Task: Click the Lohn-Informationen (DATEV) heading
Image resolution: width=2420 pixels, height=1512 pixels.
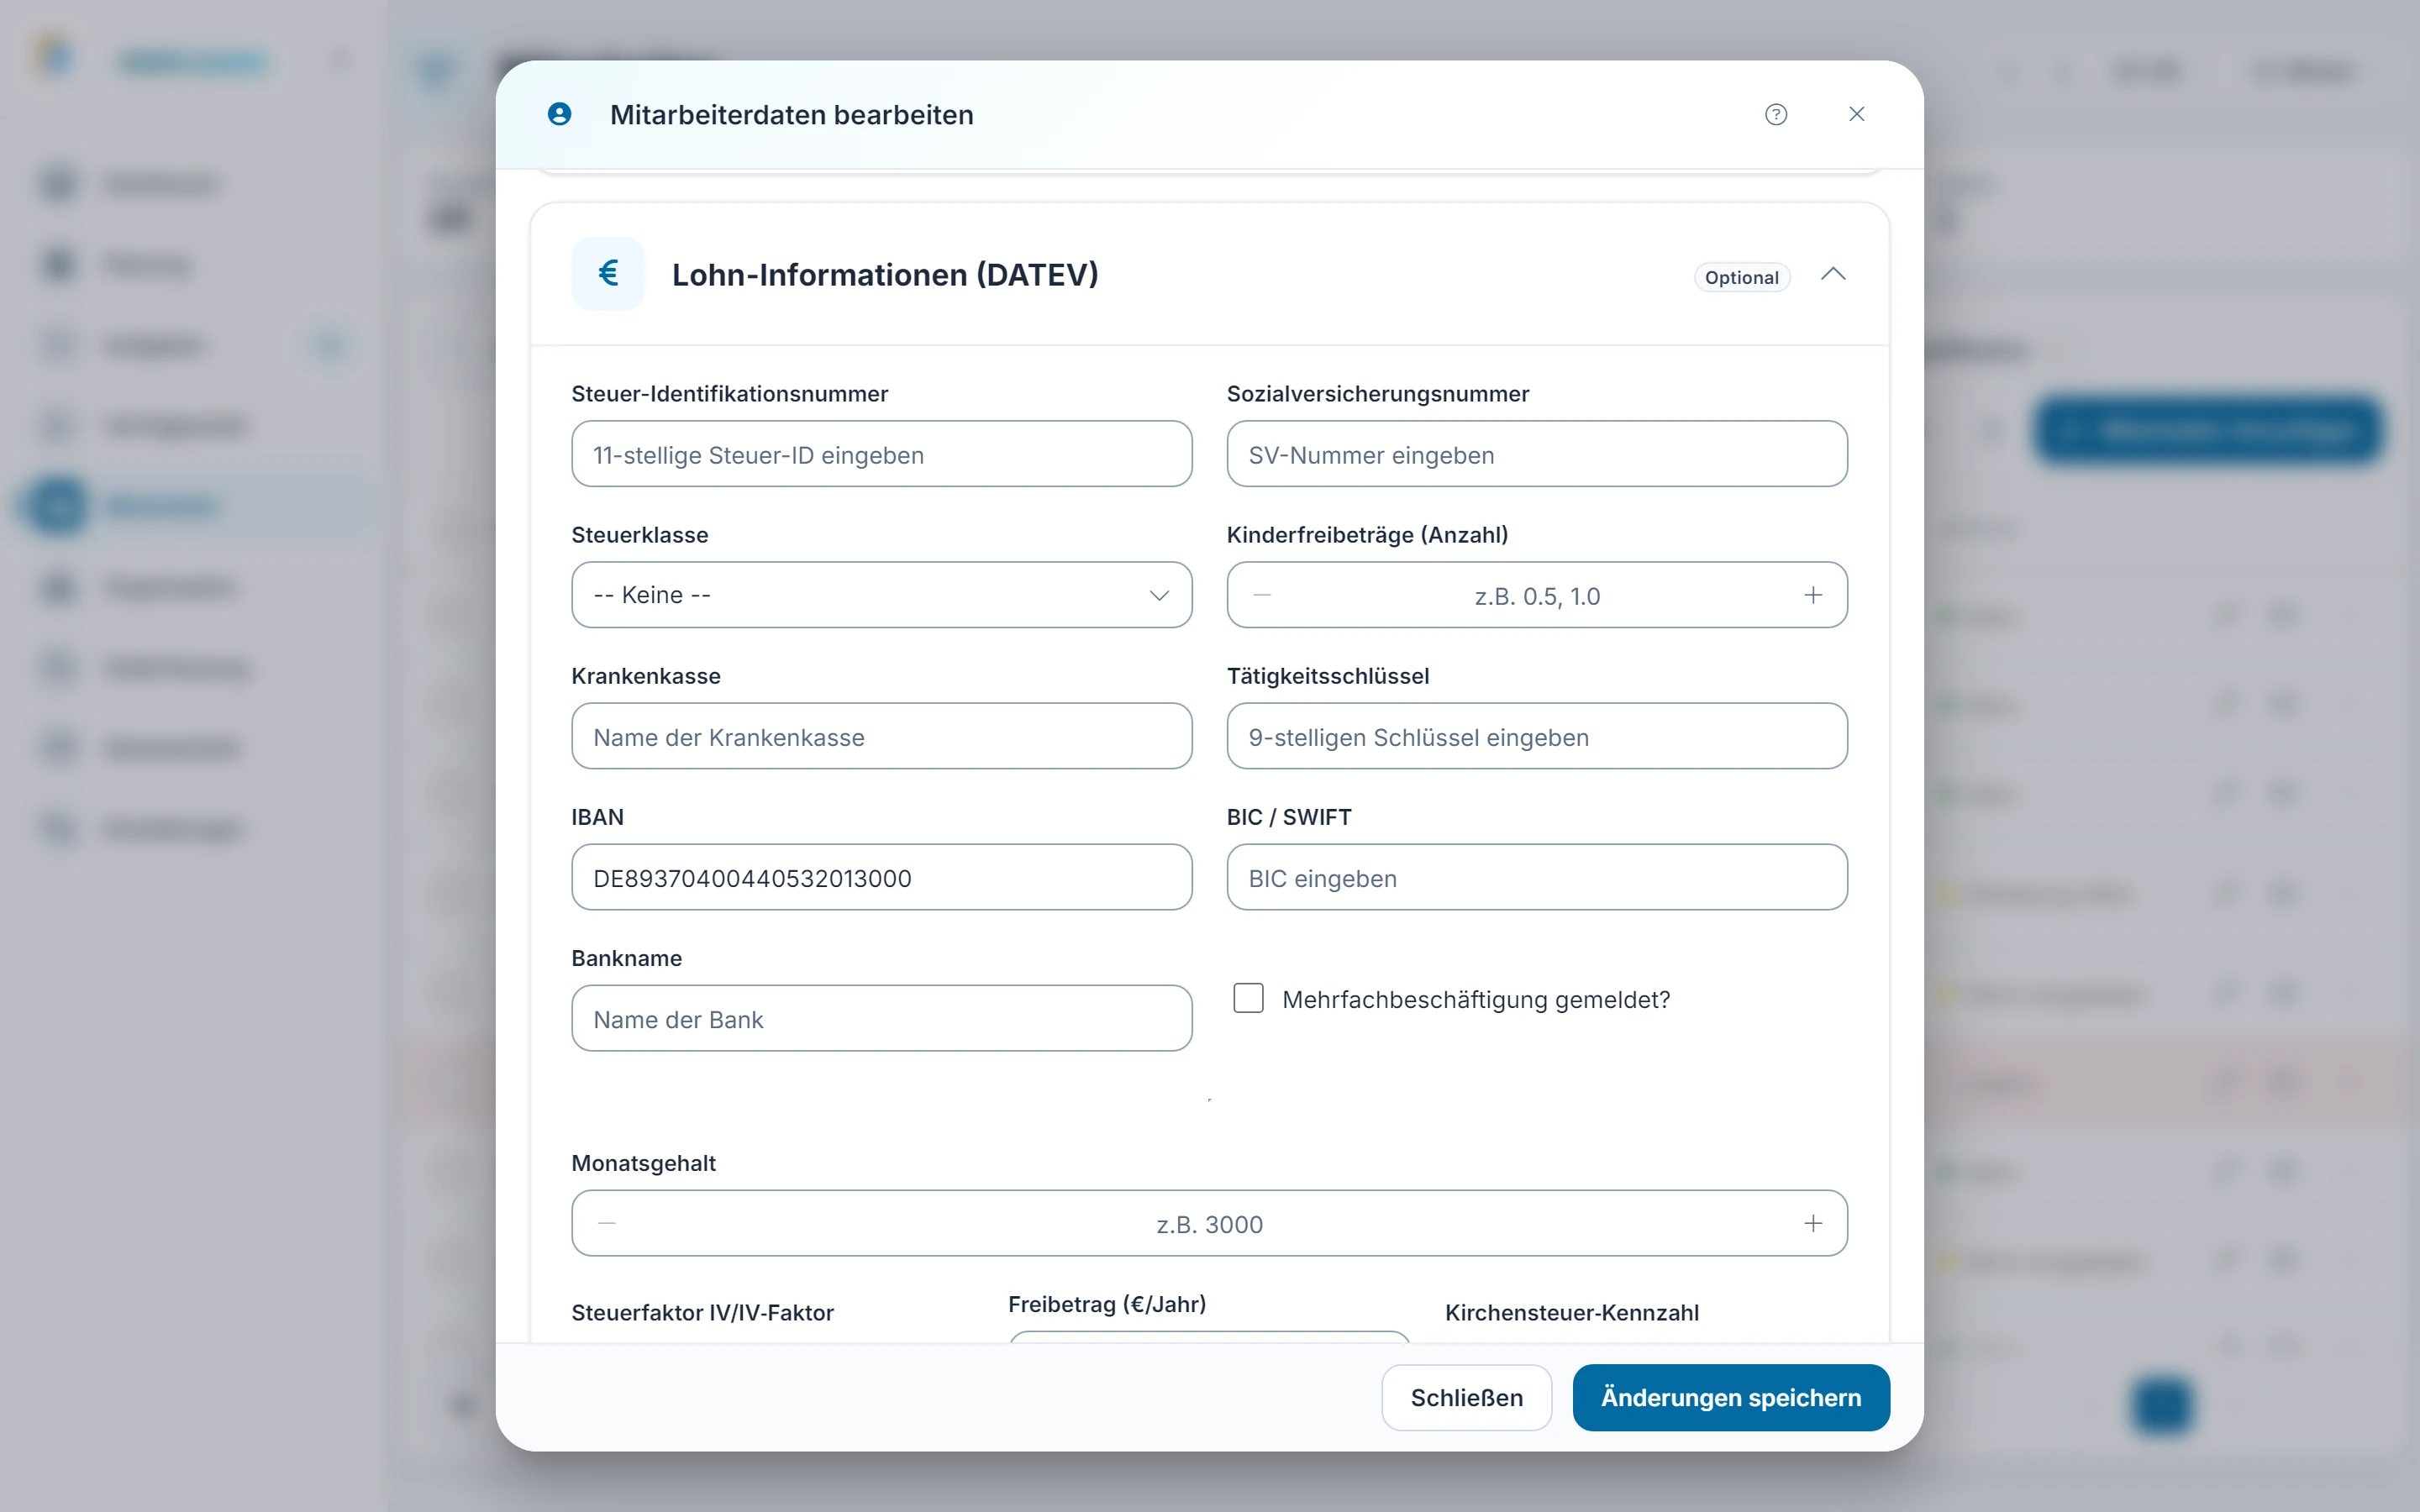Action: click(x=885, y=274)
